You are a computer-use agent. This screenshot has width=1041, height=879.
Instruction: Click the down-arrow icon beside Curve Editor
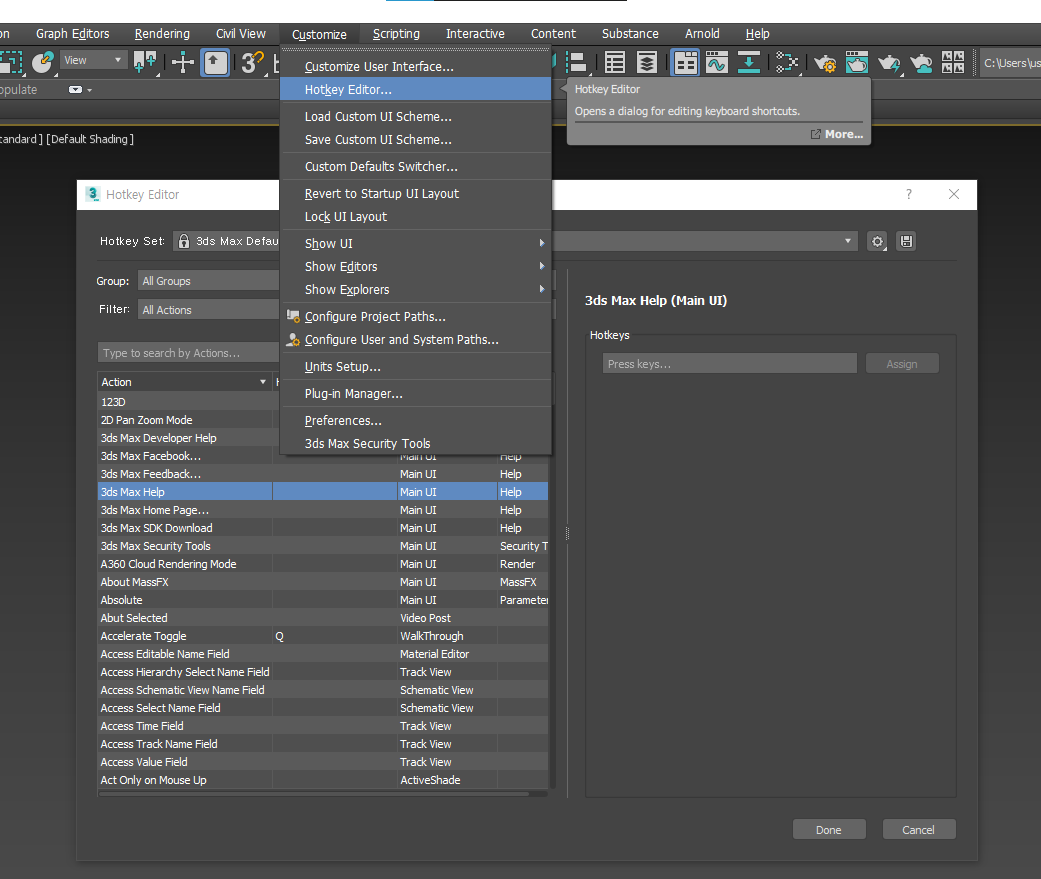[x=749, y=62]
